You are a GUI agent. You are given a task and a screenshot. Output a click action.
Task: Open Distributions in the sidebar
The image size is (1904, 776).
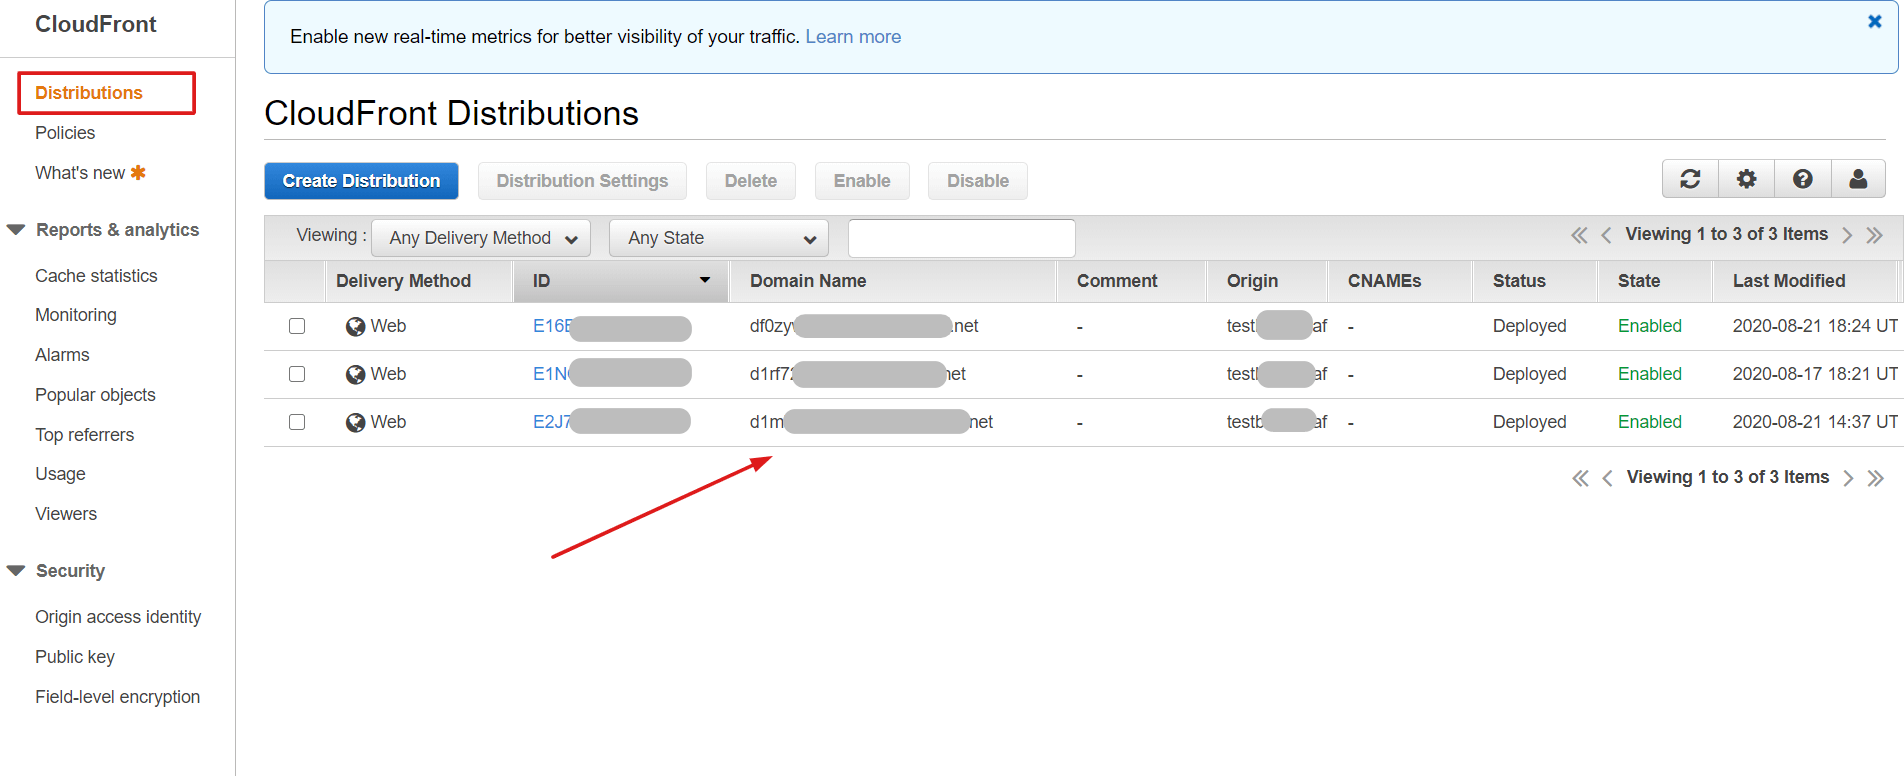coord(89,93)
